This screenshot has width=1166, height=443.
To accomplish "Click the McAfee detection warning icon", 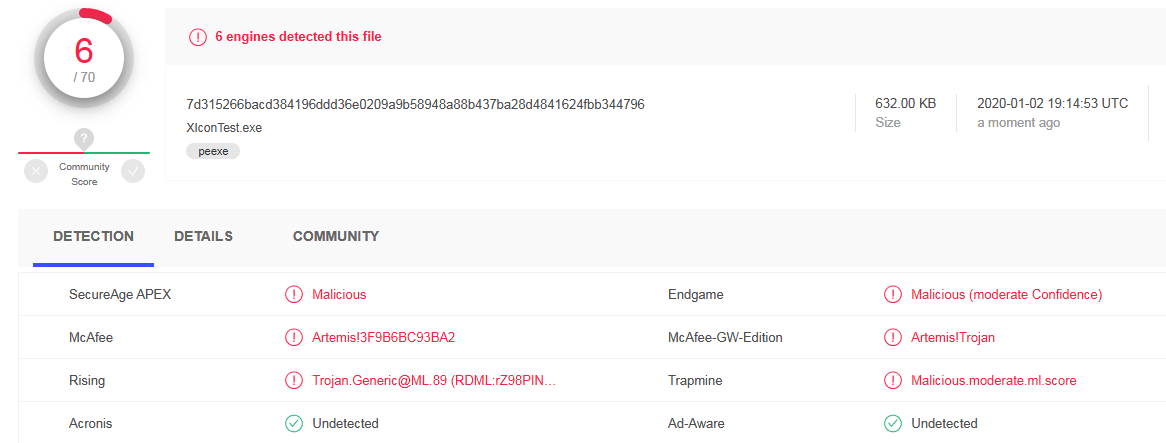I will [294, 338].
